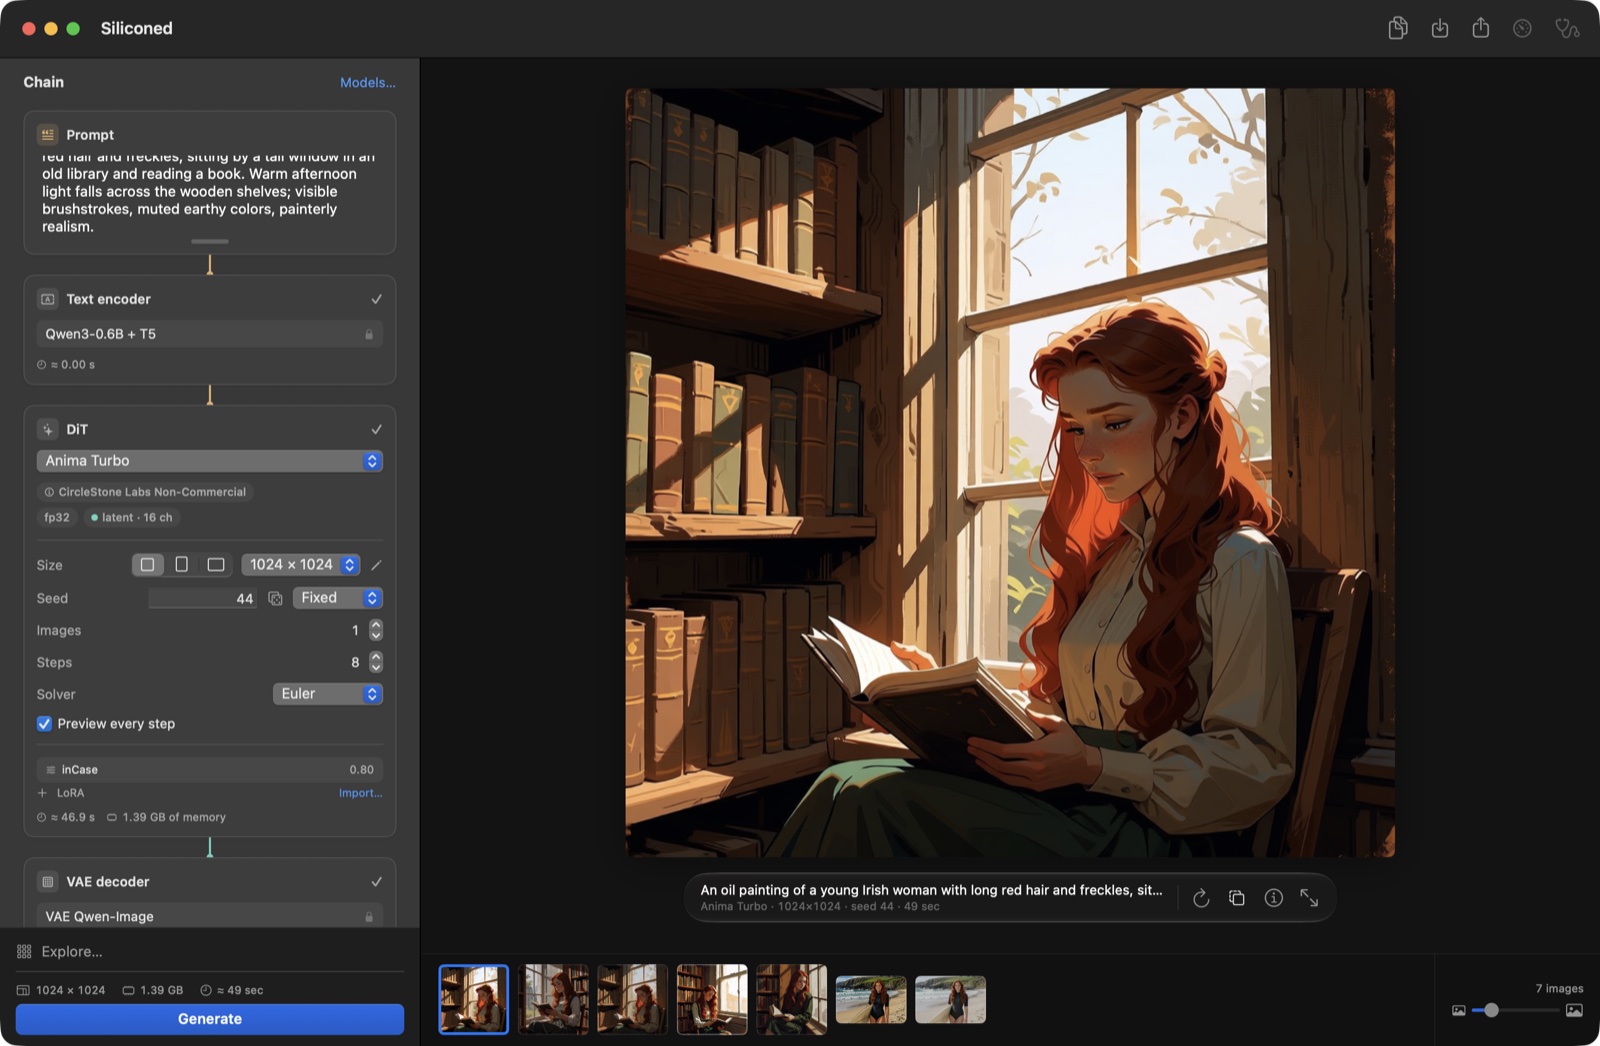The width and height of the screenshot is (1600, 1046).
Task: Click the Images count stepper
Action: coord(376,630)
